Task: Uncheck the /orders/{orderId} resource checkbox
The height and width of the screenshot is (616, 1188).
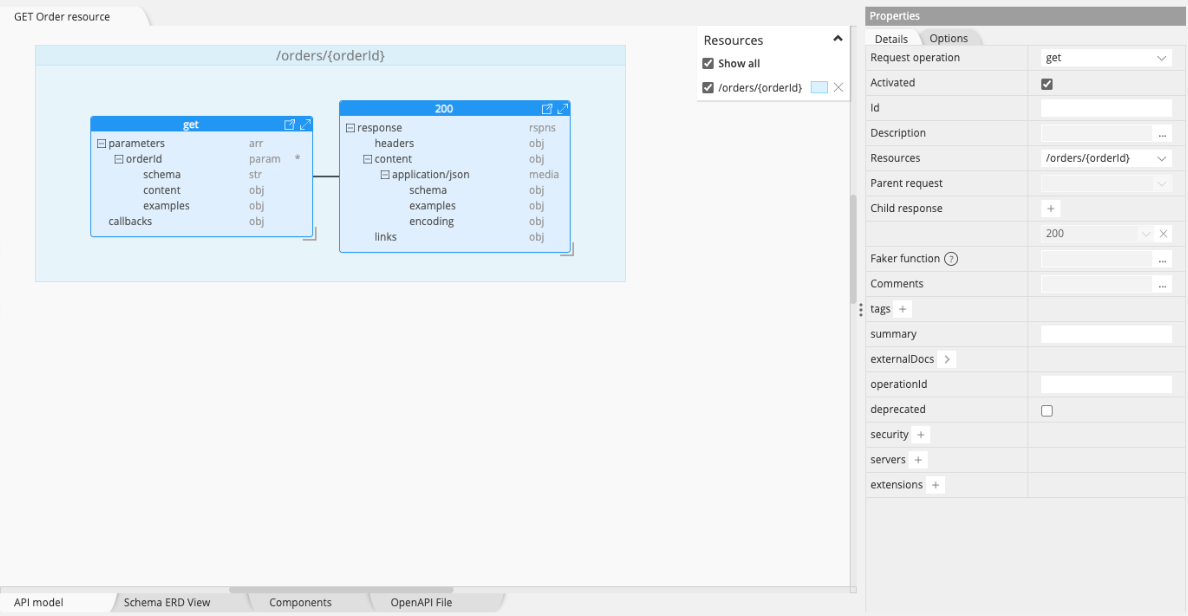Action: pyautogui.click(x=708, y=88)
